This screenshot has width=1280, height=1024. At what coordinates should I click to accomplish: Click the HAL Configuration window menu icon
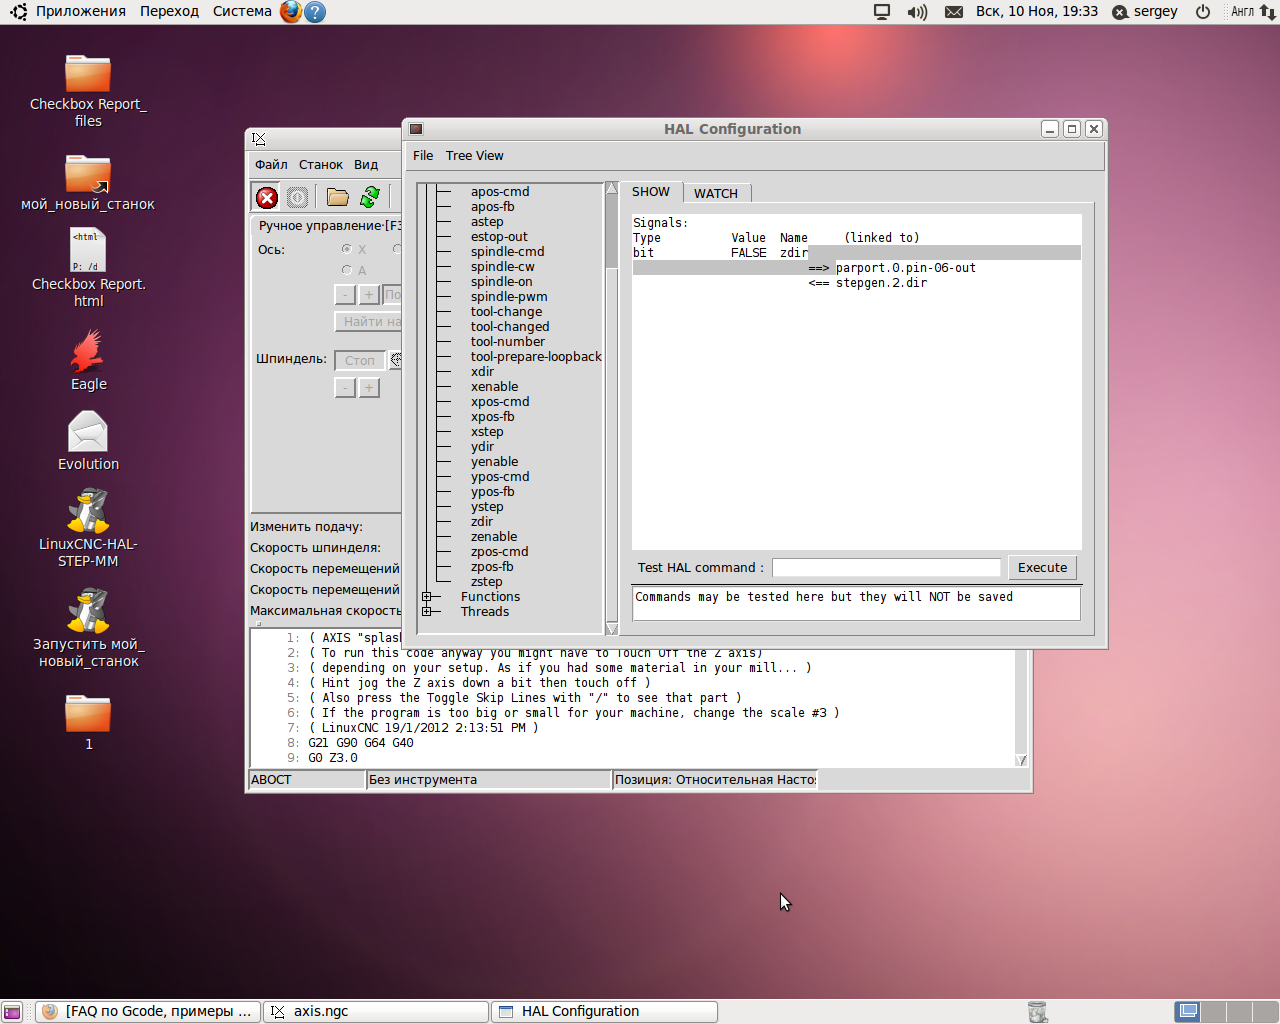coord(416,129)
